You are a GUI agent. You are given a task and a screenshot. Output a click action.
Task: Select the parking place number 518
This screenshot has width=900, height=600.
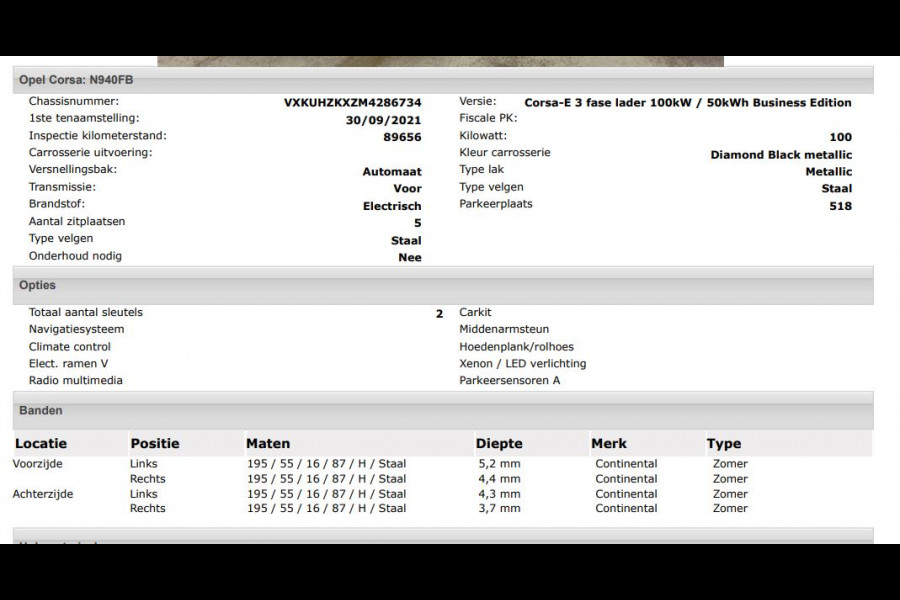840,206
